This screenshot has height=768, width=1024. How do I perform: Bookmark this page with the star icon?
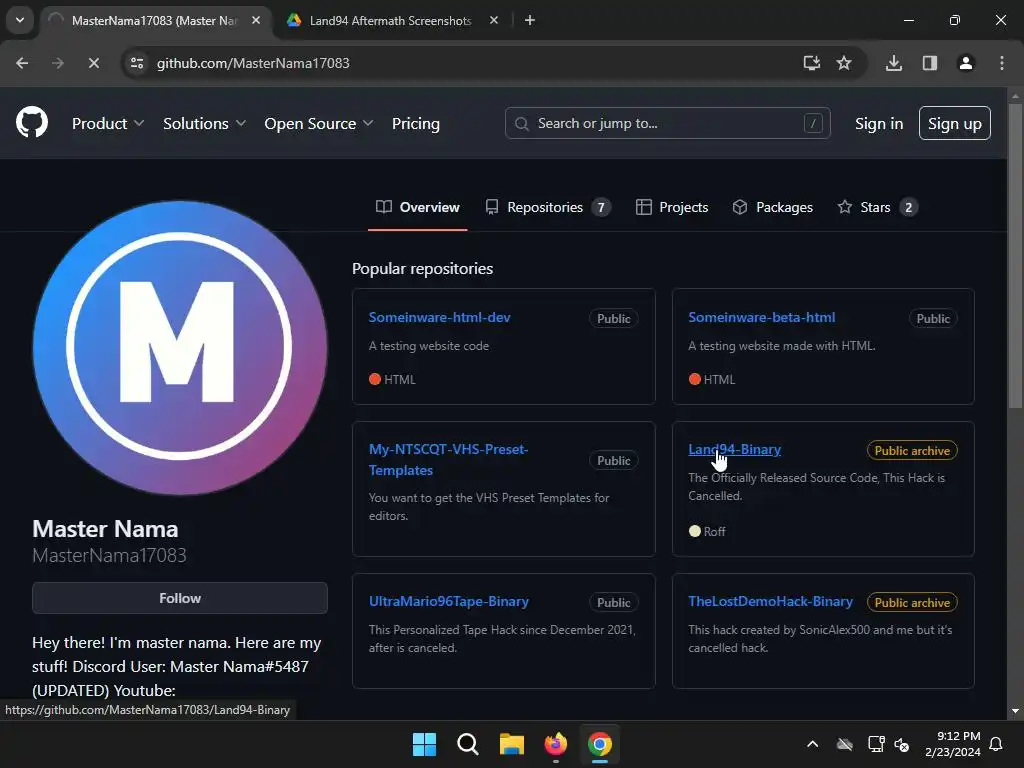click(844, 63)
